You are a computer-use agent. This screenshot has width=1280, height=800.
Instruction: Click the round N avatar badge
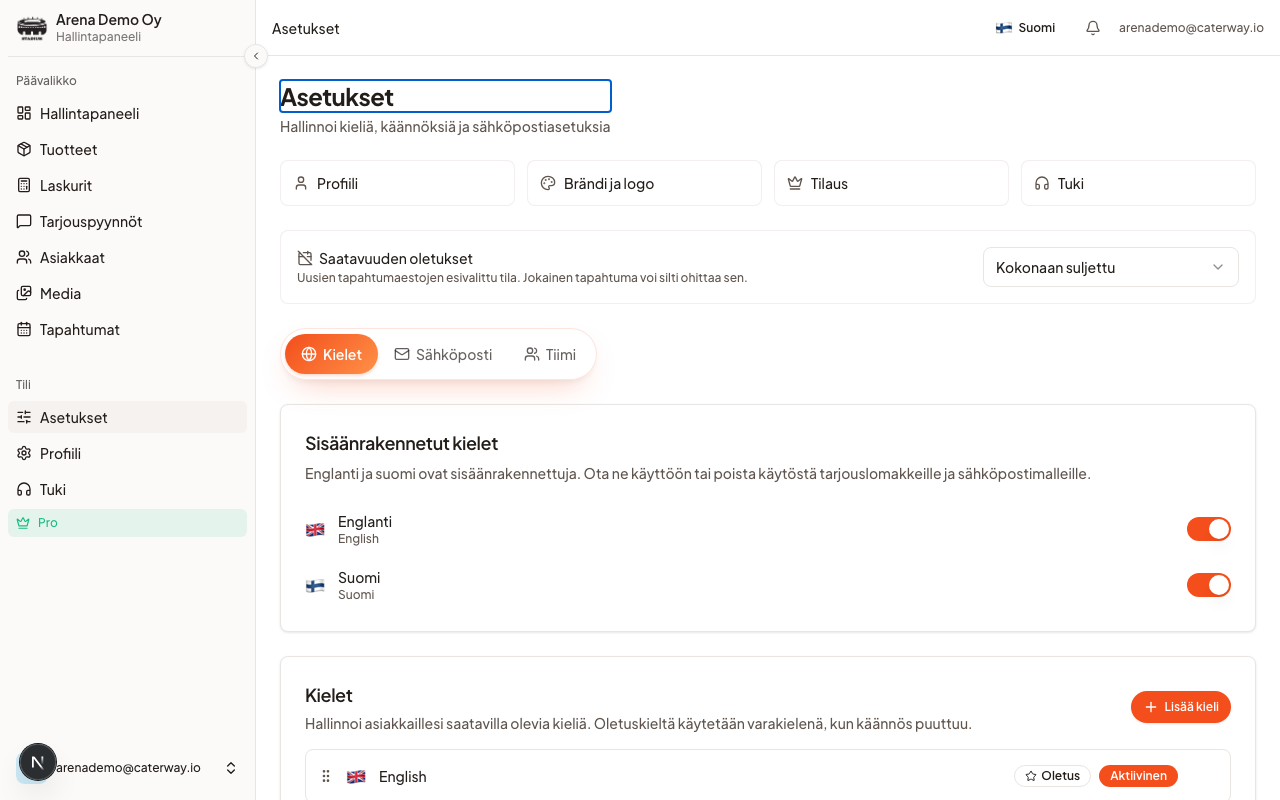tap(38, 762)
